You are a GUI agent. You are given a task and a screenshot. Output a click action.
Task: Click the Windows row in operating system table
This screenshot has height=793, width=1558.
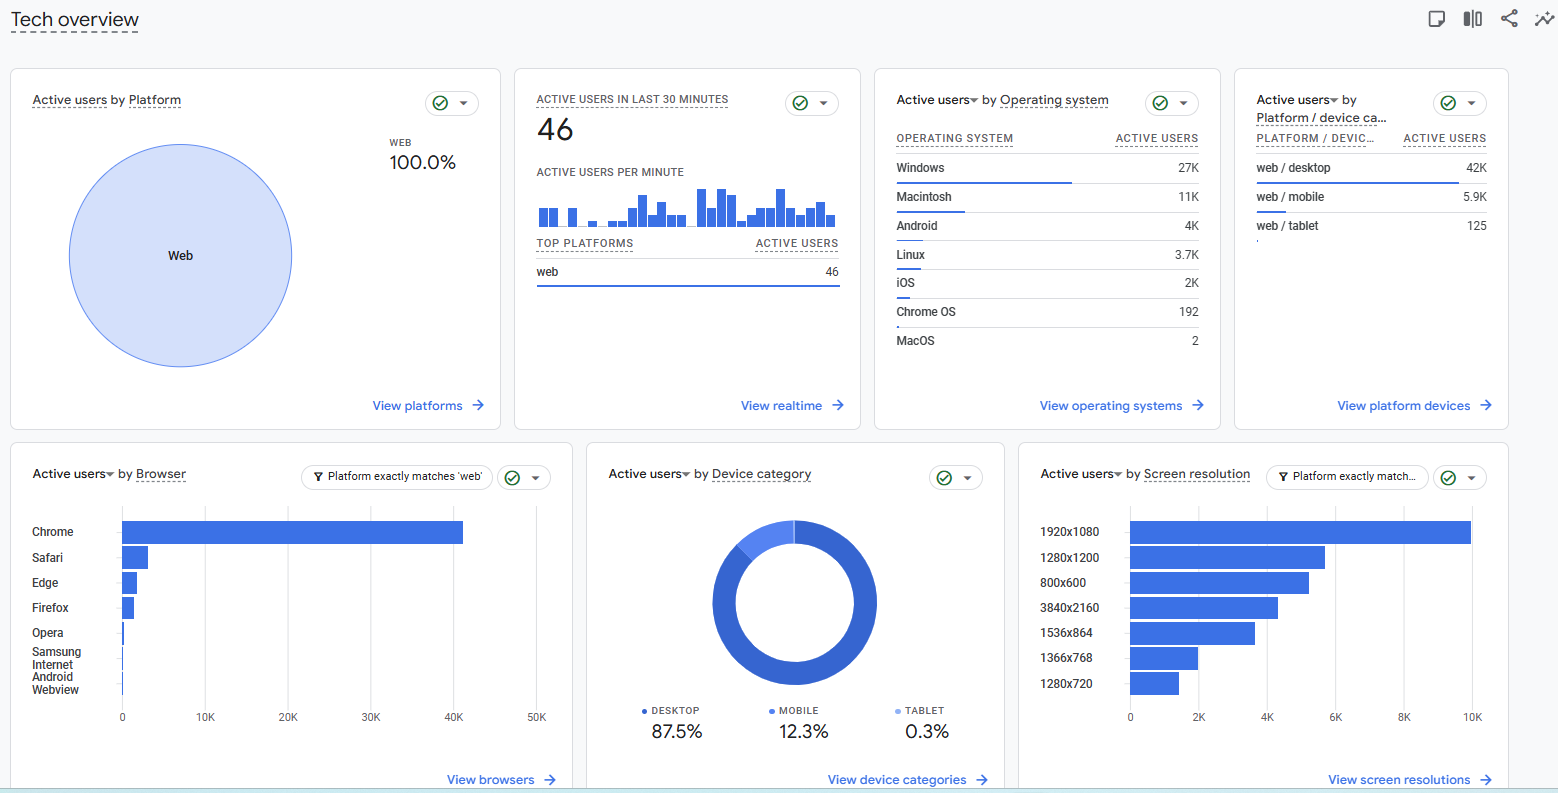pos(1046,168)
